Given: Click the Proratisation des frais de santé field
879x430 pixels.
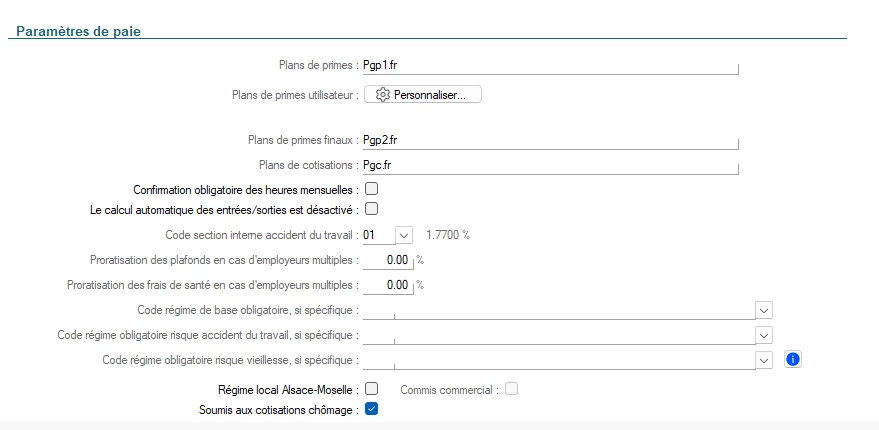Looking at the screenshot, I should pos(387,285).
